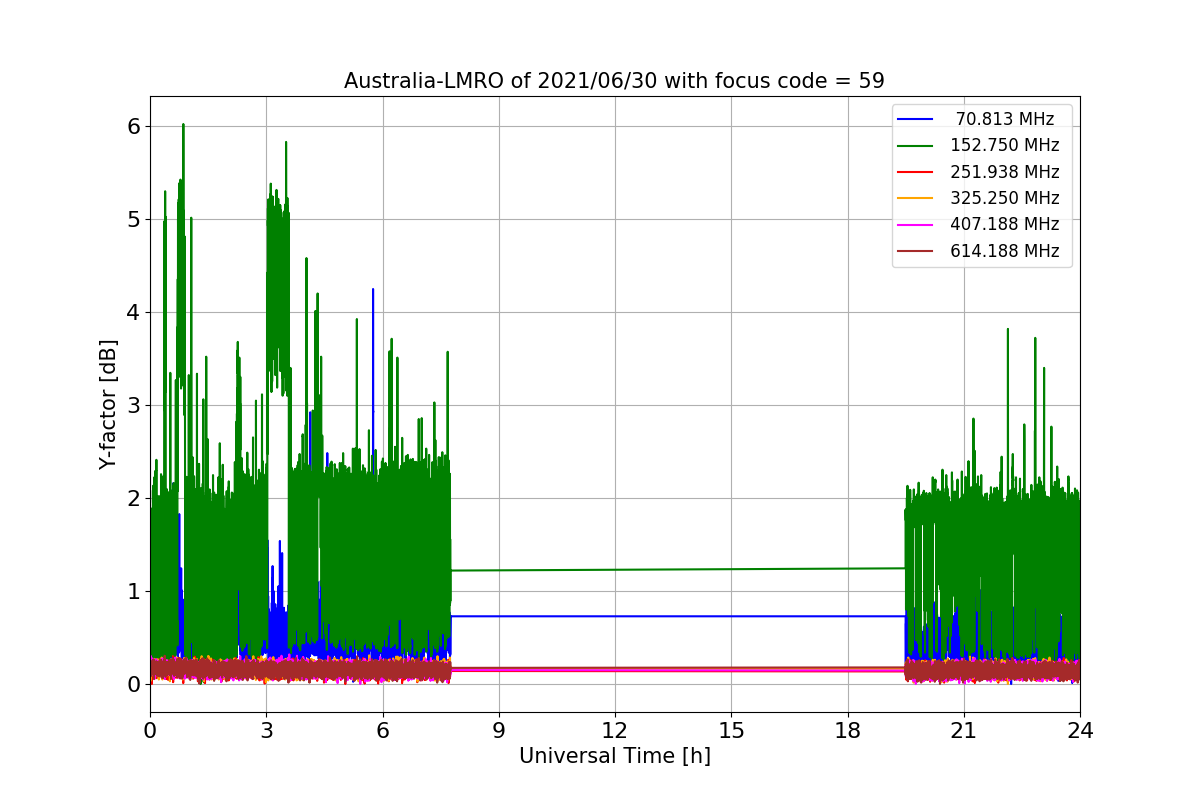Click the 'Y-factor [dB]' axis label
Image resolution: width=1200 pixels, height=800 pixels.
point(108,405)
